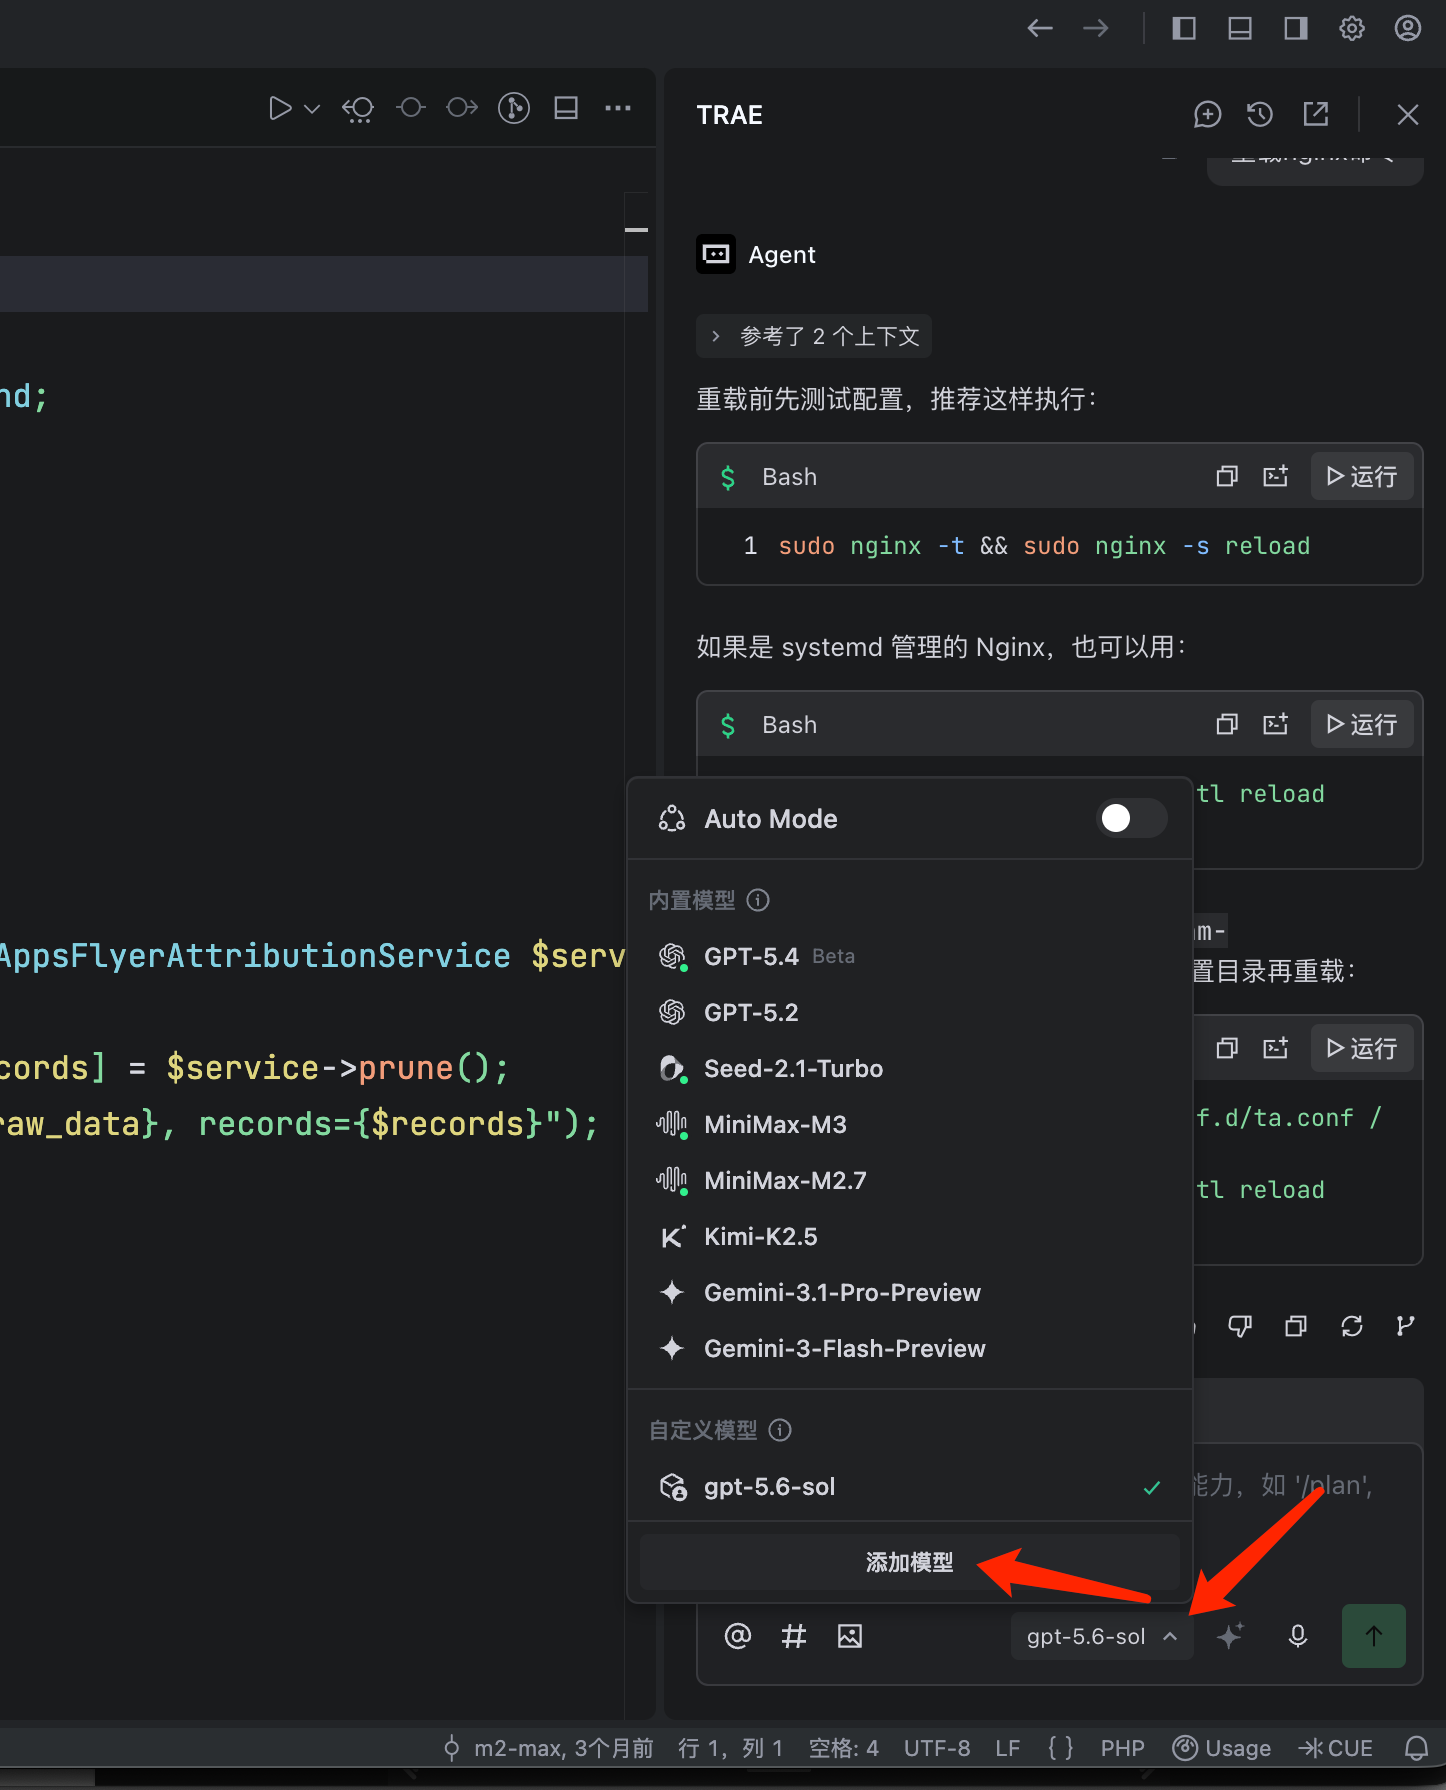Attach an image to the chat
The height and width of the screenshot is (1790, 1446).
coord(850,1636)
